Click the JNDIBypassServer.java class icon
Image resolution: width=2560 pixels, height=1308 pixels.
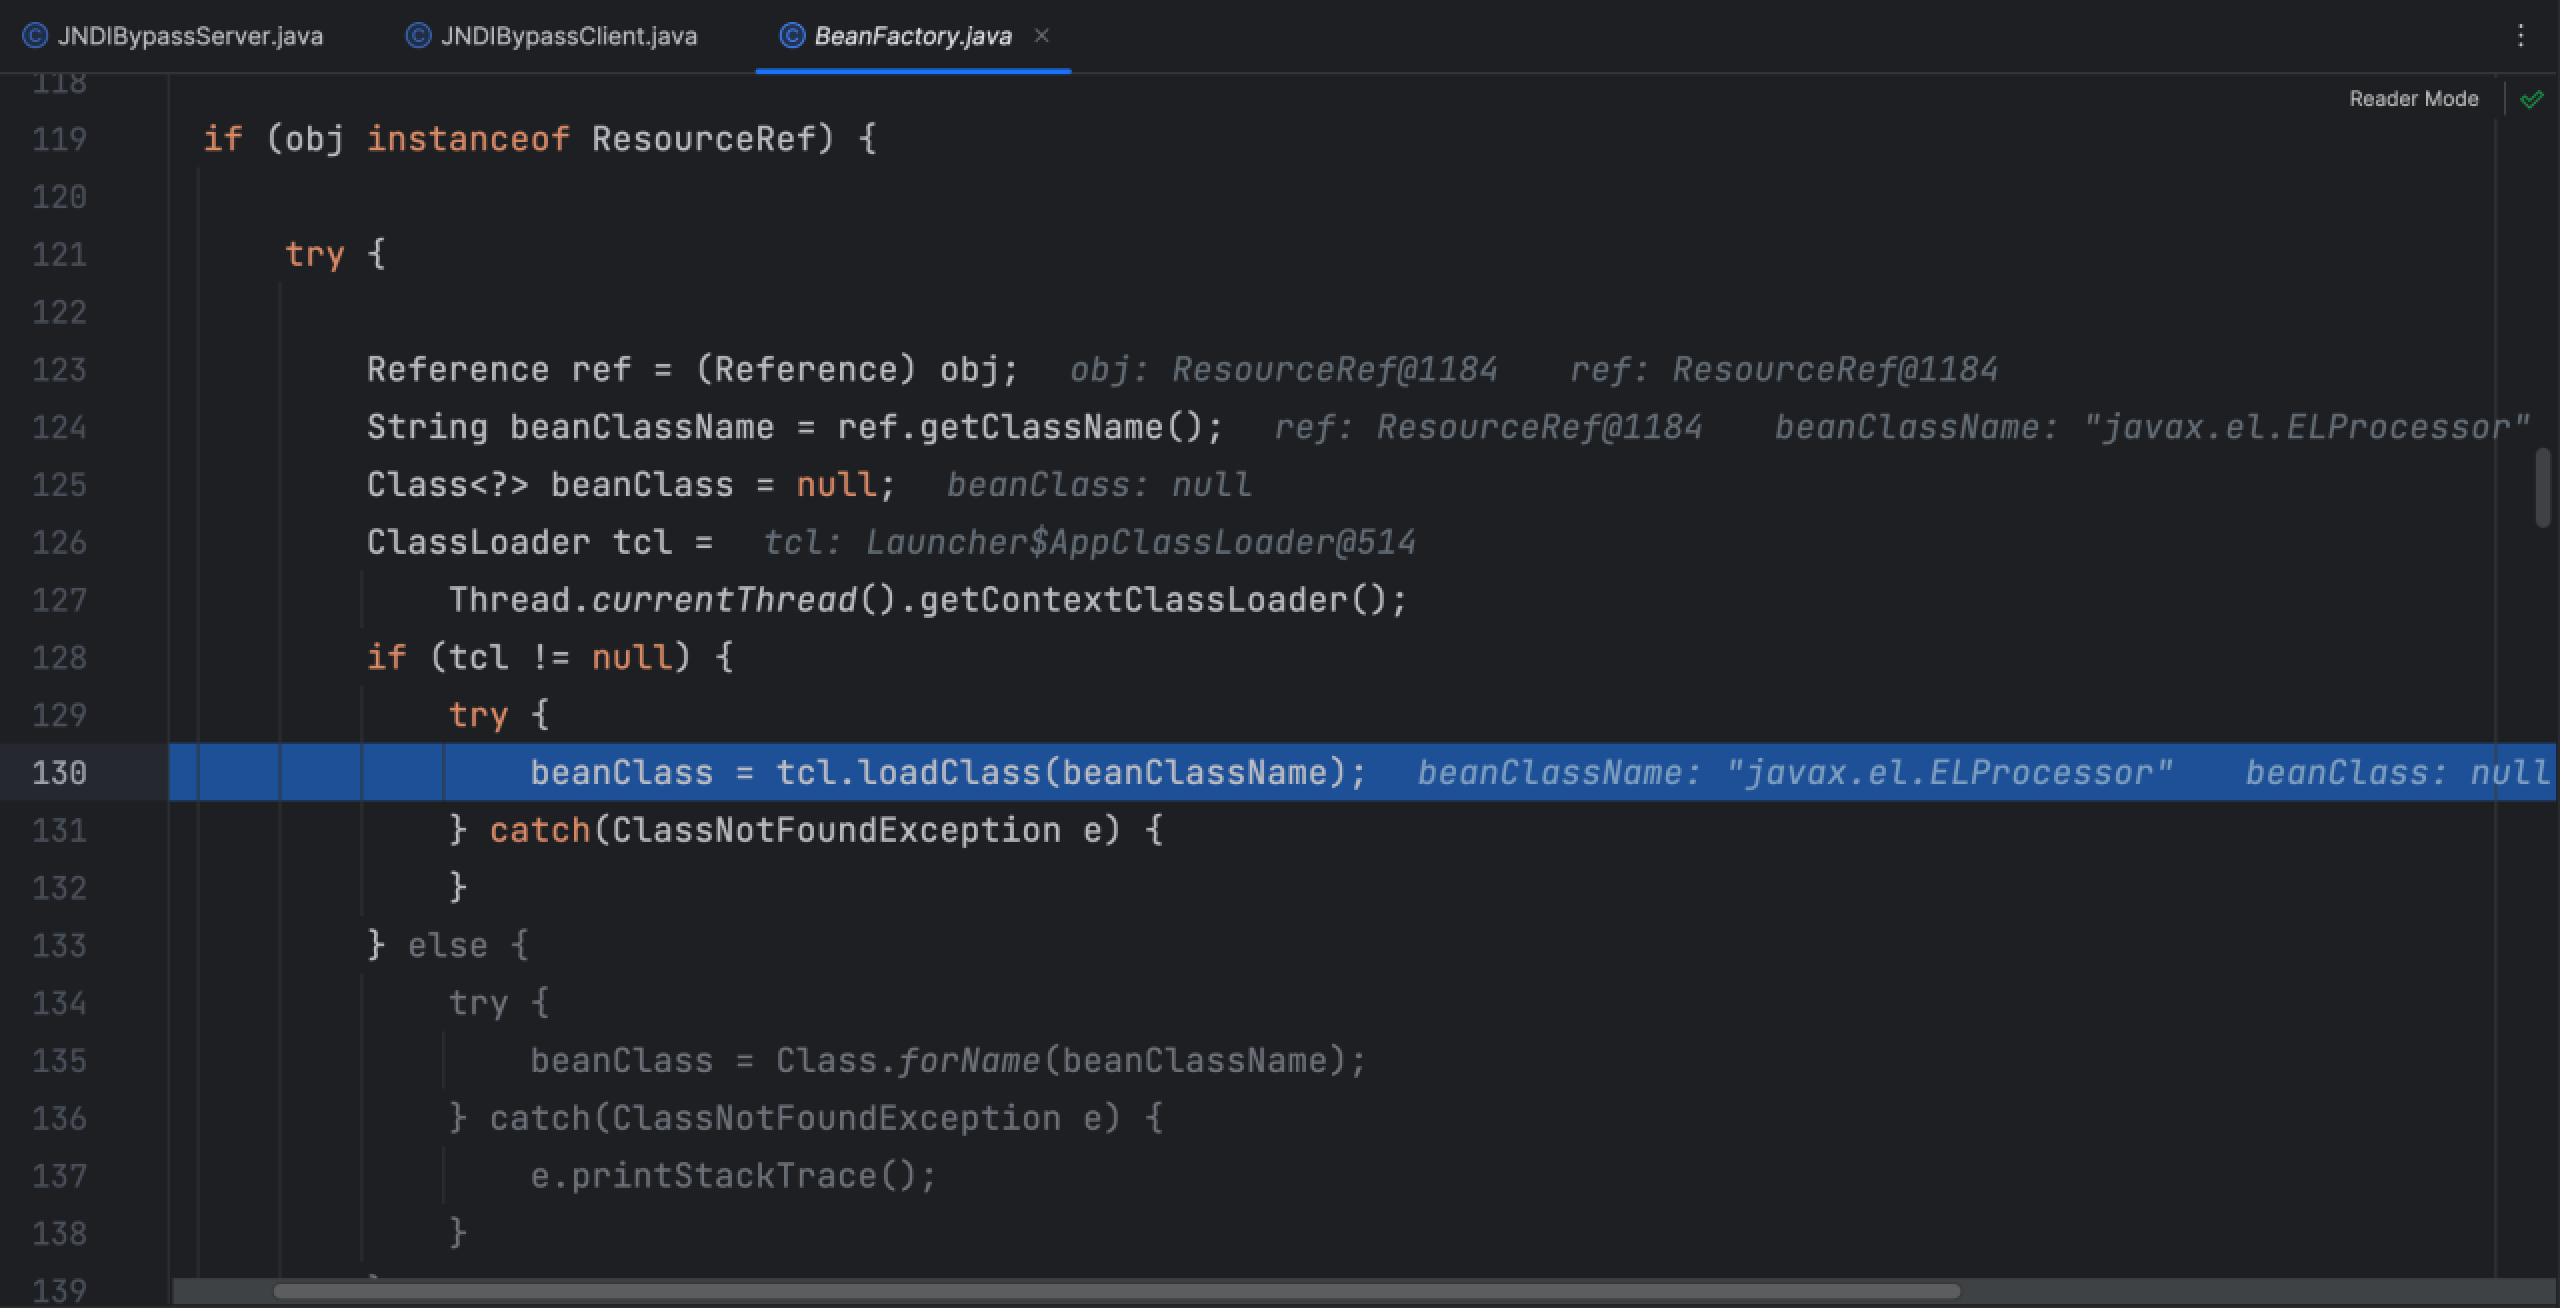point(35,36)
